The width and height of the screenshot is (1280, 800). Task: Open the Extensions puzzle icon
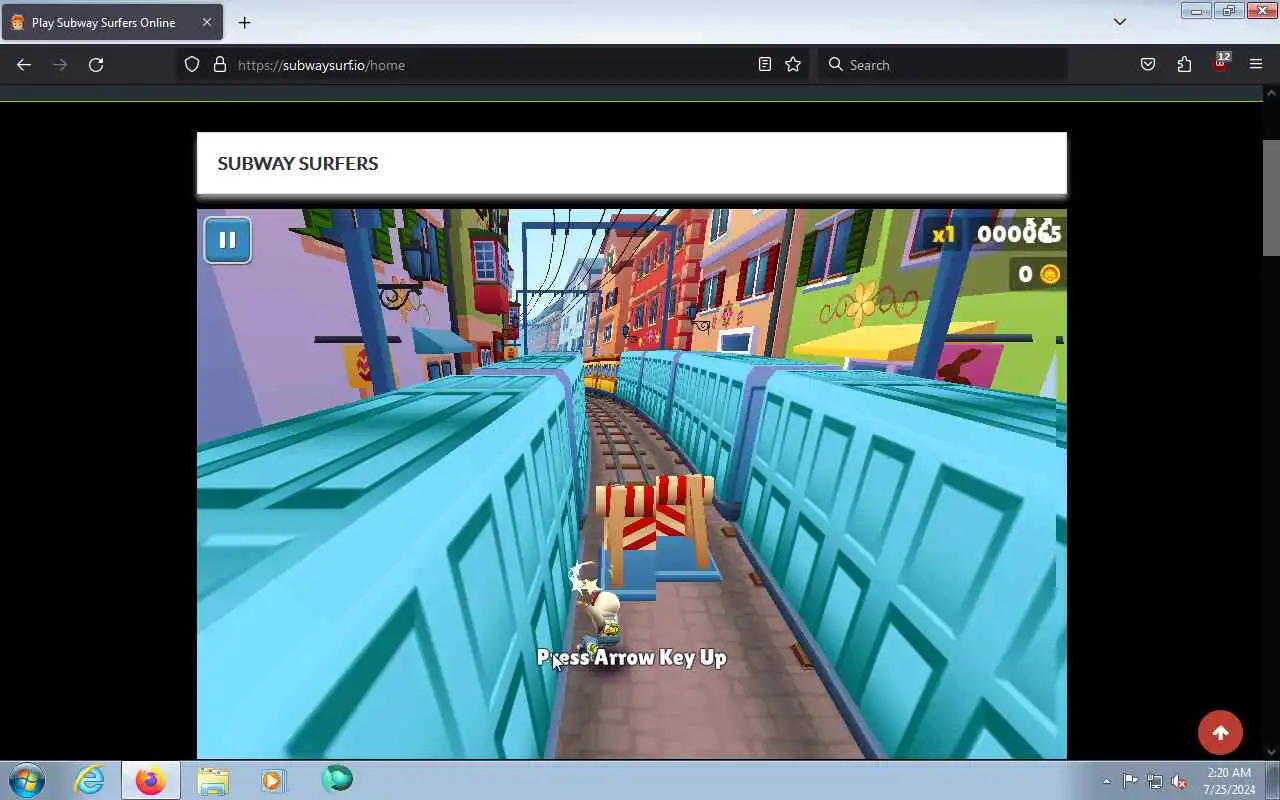coord(1184,64)
